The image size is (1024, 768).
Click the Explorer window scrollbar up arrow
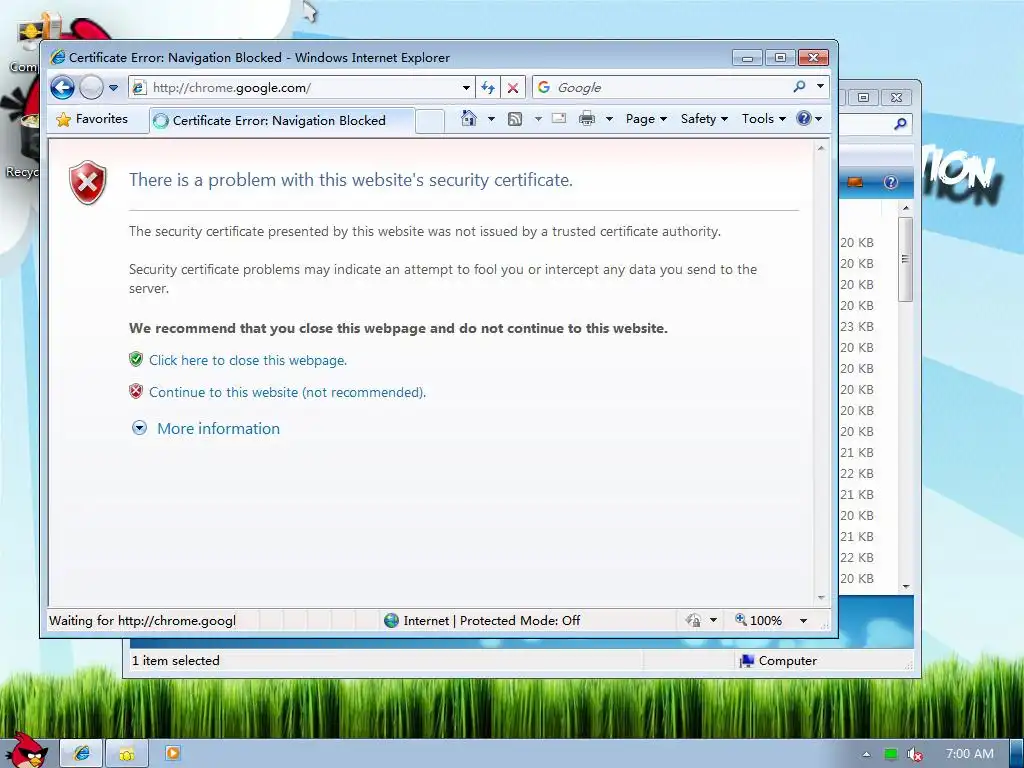(x=906, y=208)
